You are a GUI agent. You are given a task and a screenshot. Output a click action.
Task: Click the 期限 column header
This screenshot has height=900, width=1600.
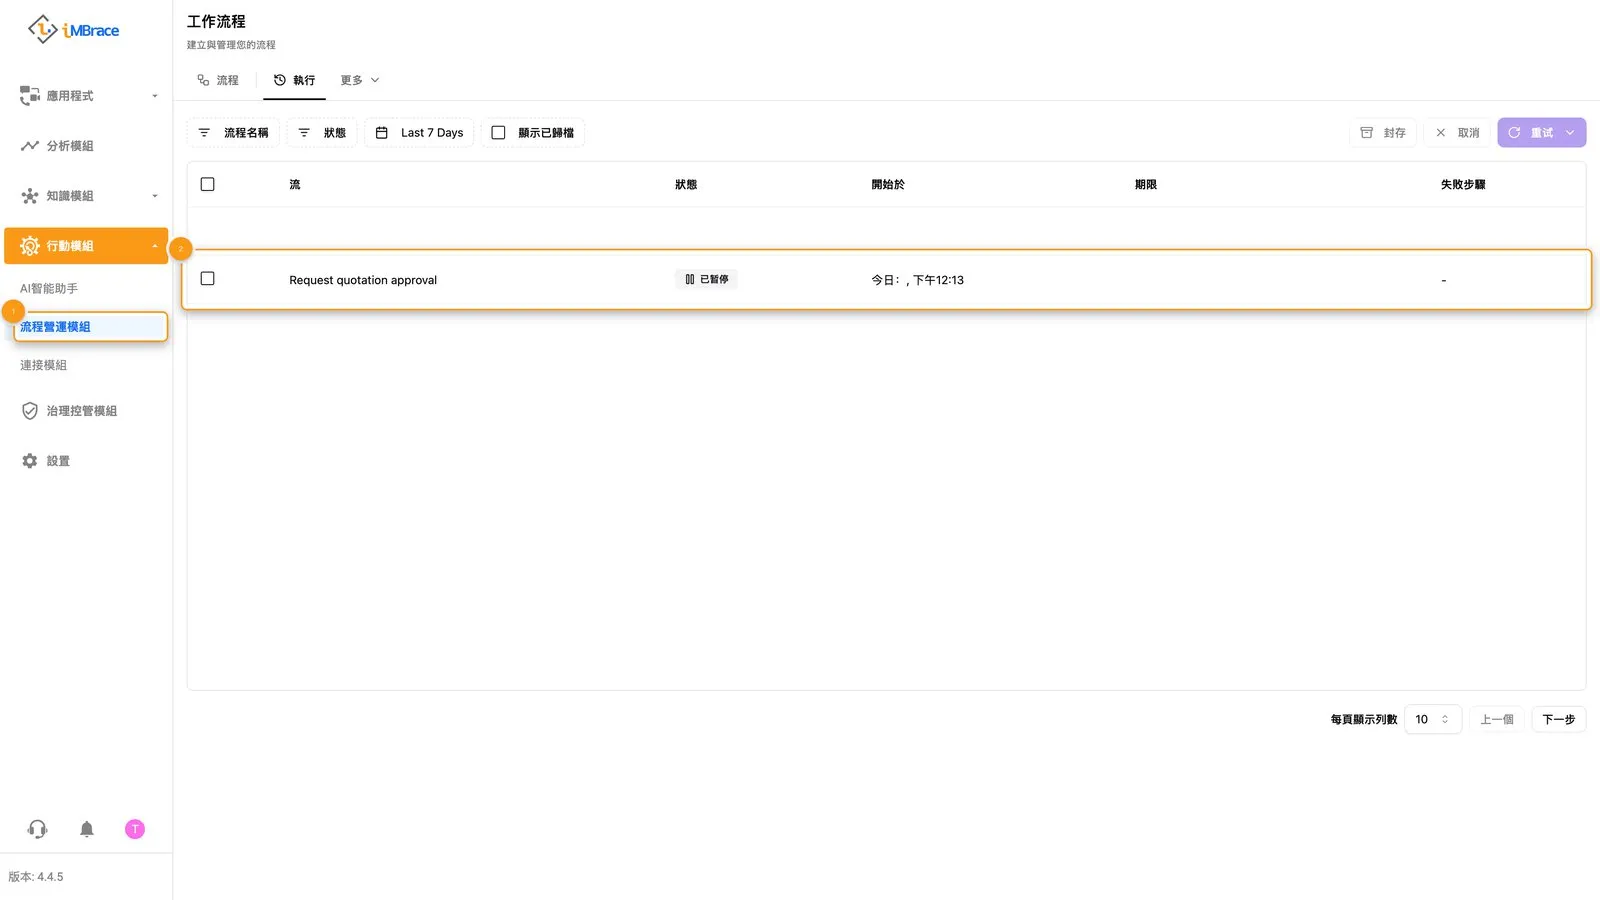(1146, 185)
